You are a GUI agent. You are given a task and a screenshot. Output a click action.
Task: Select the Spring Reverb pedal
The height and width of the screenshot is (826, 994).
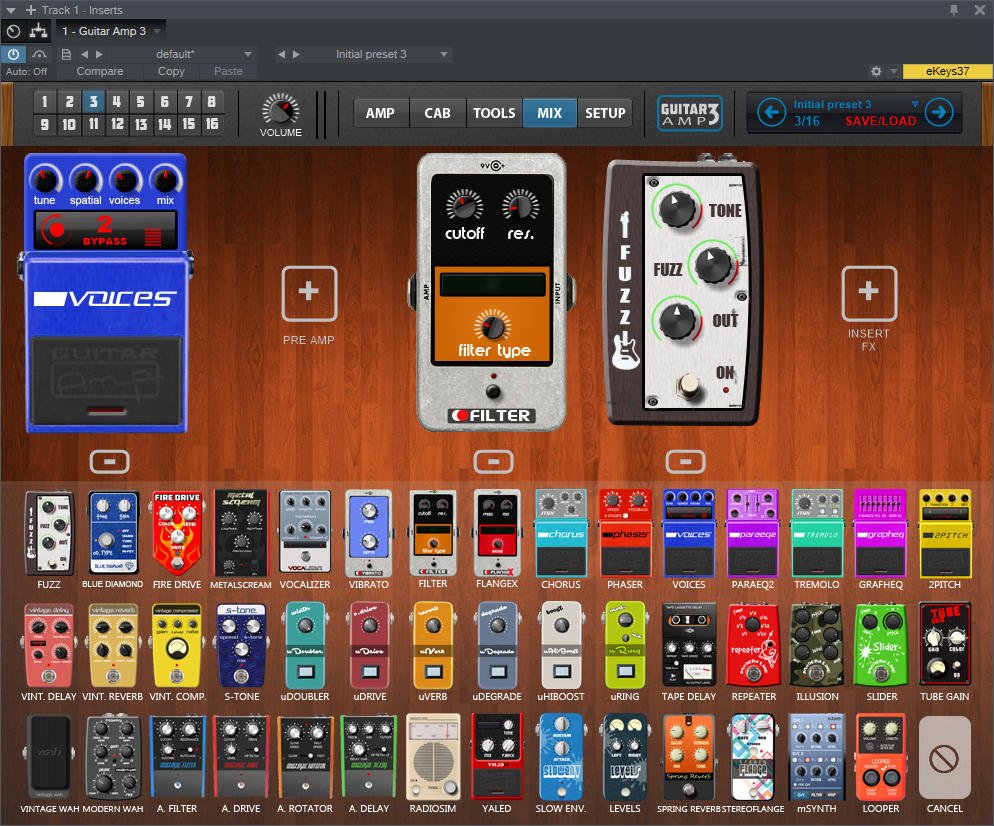point(688,756)
